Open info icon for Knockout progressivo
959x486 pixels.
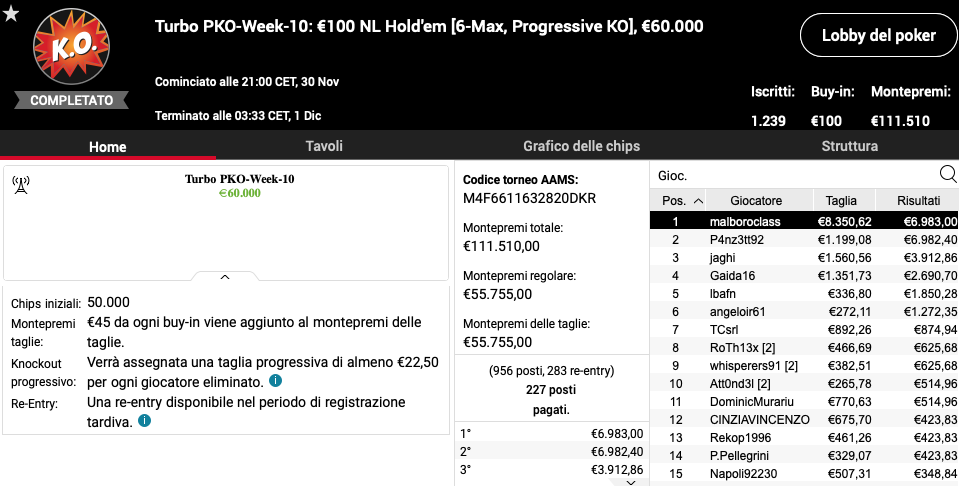(x=275, y=381)
